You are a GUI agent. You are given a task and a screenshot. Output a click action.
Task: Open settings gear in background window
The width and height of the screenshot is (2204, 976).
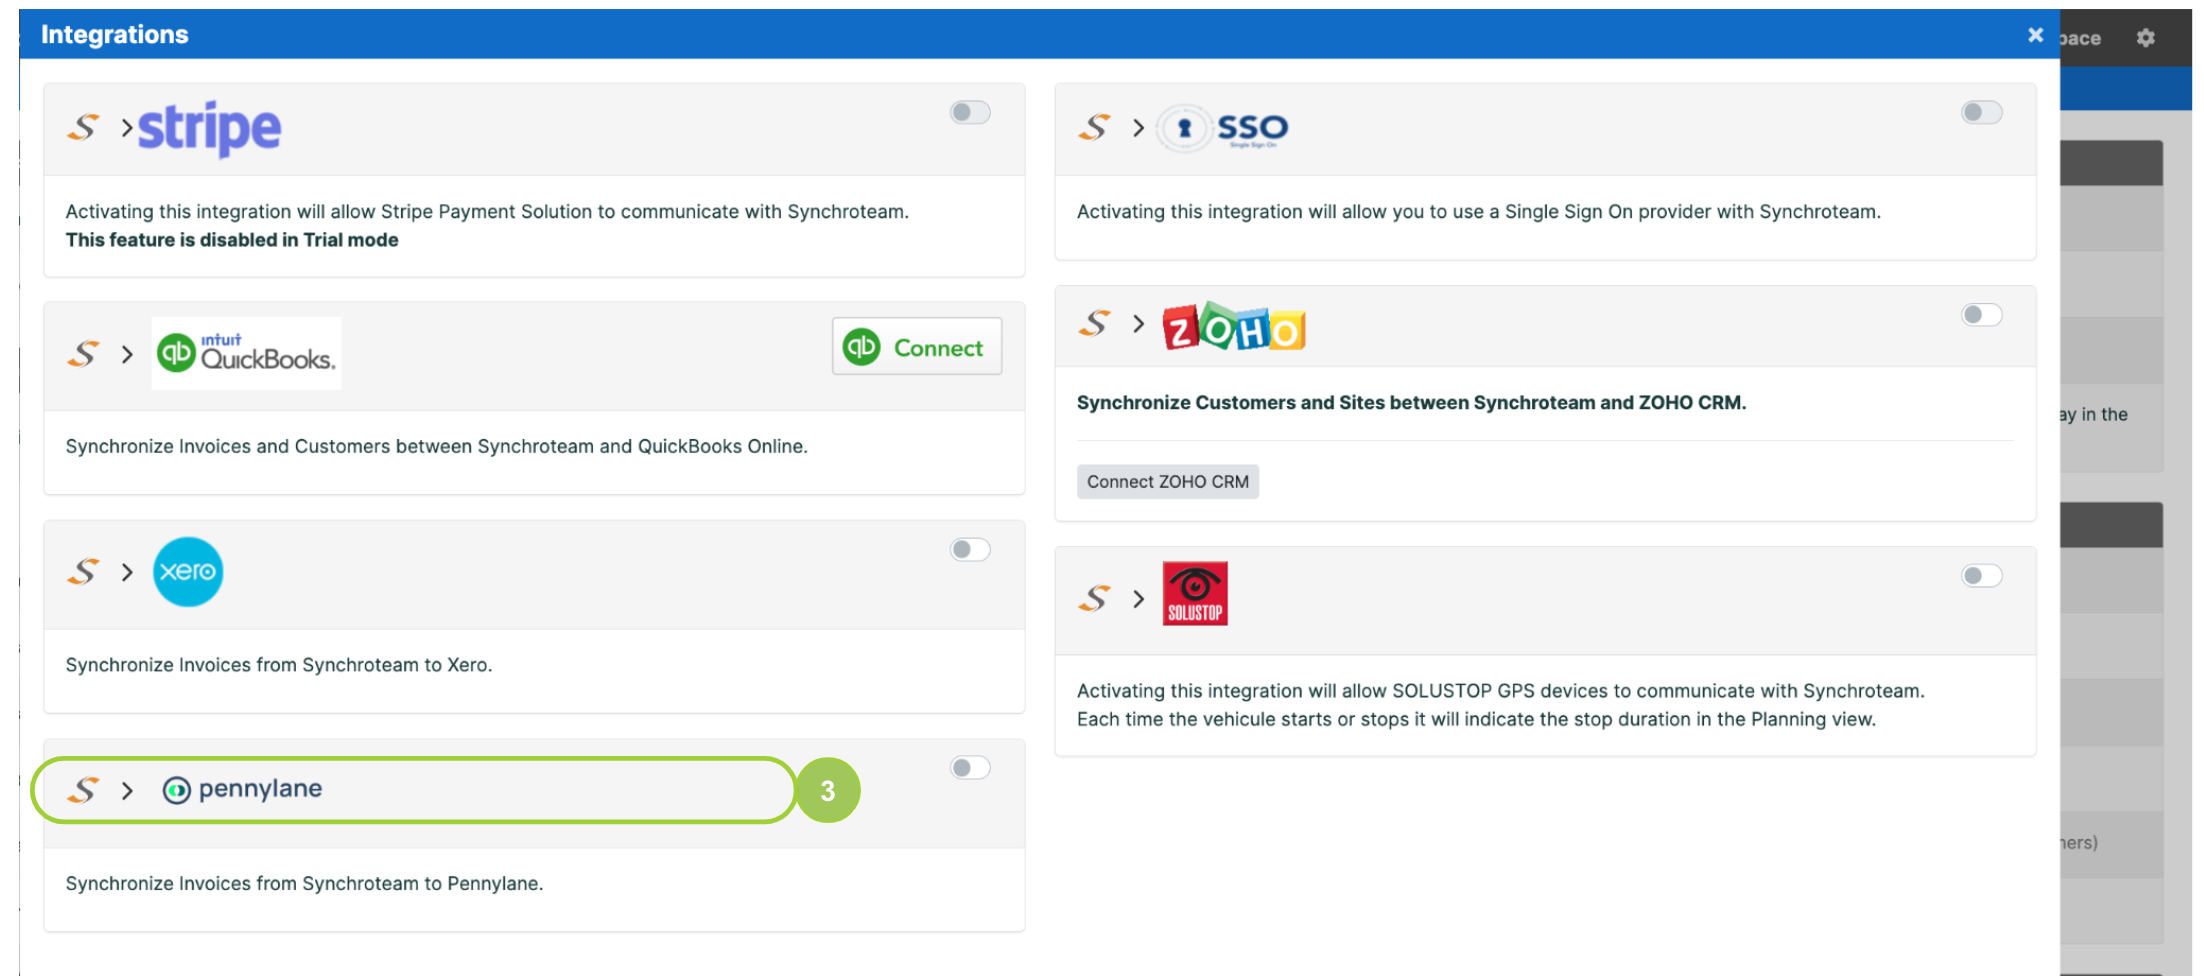pyautogui.click(x=2146, y=38)
